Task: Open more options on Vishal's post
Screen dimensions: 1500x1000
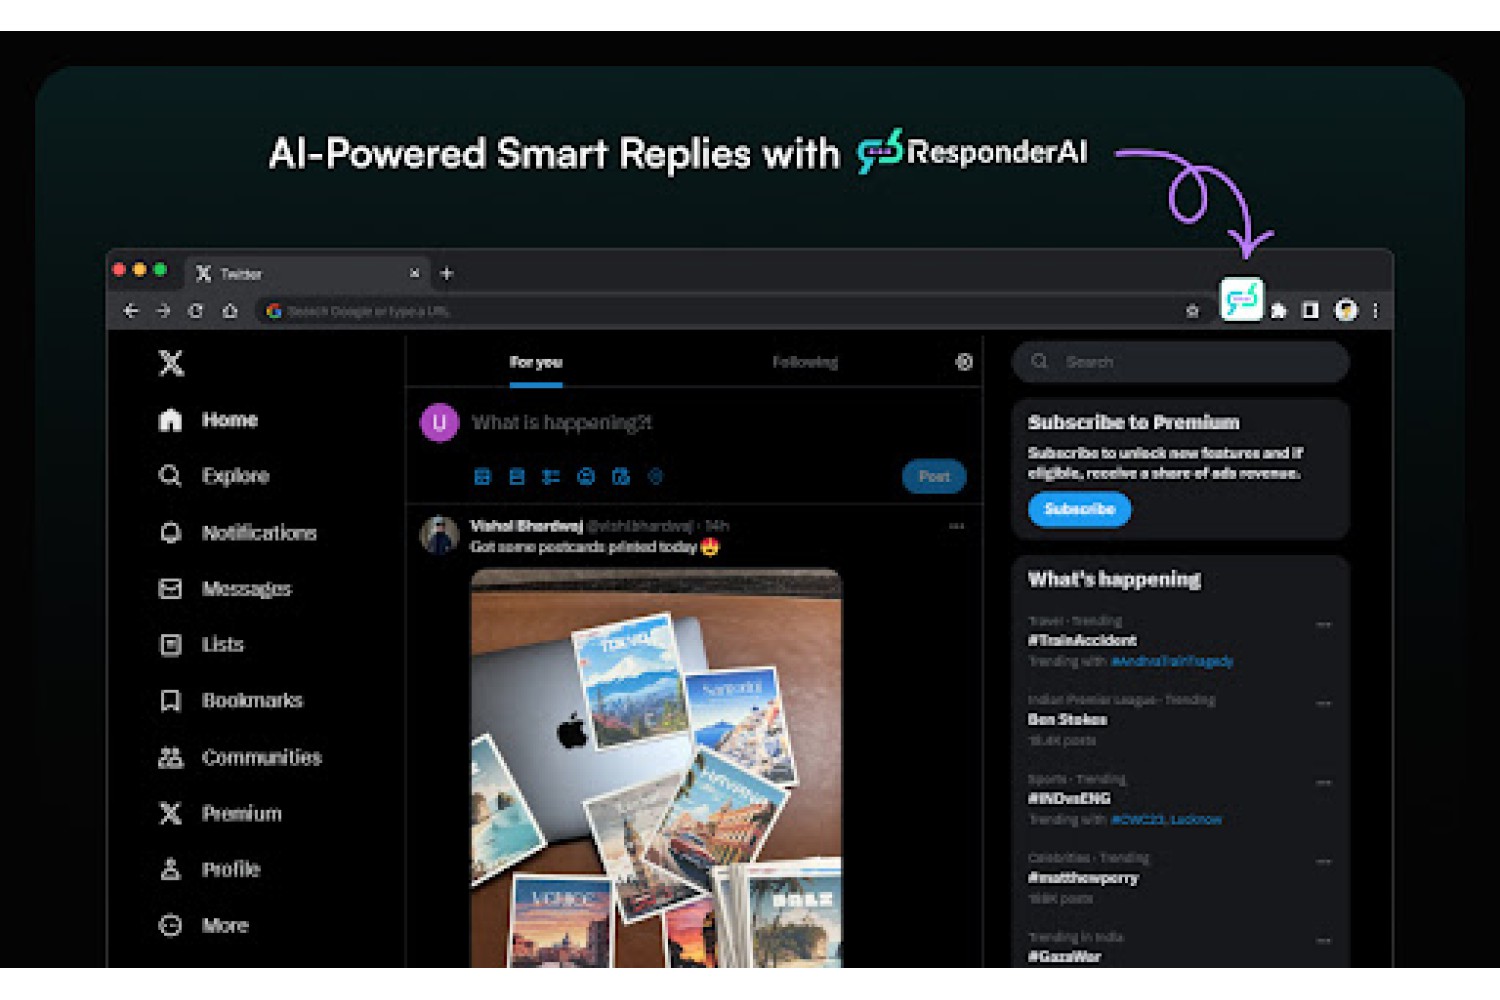Action: point(957,526)
